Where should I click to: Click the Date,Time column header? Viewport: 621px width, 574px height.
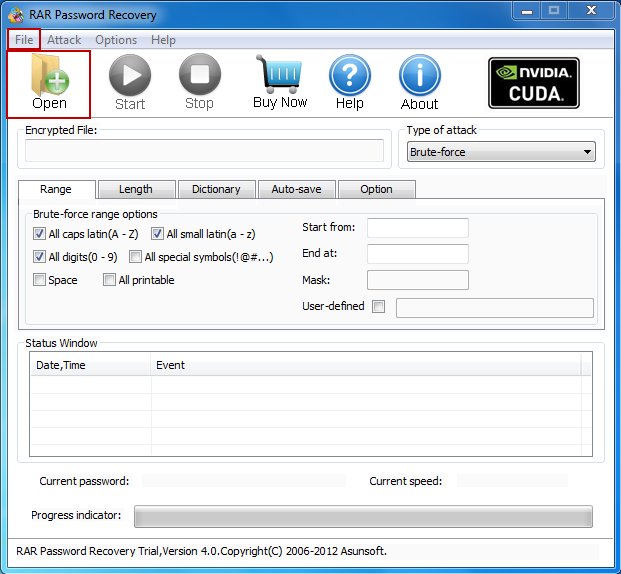90,365
